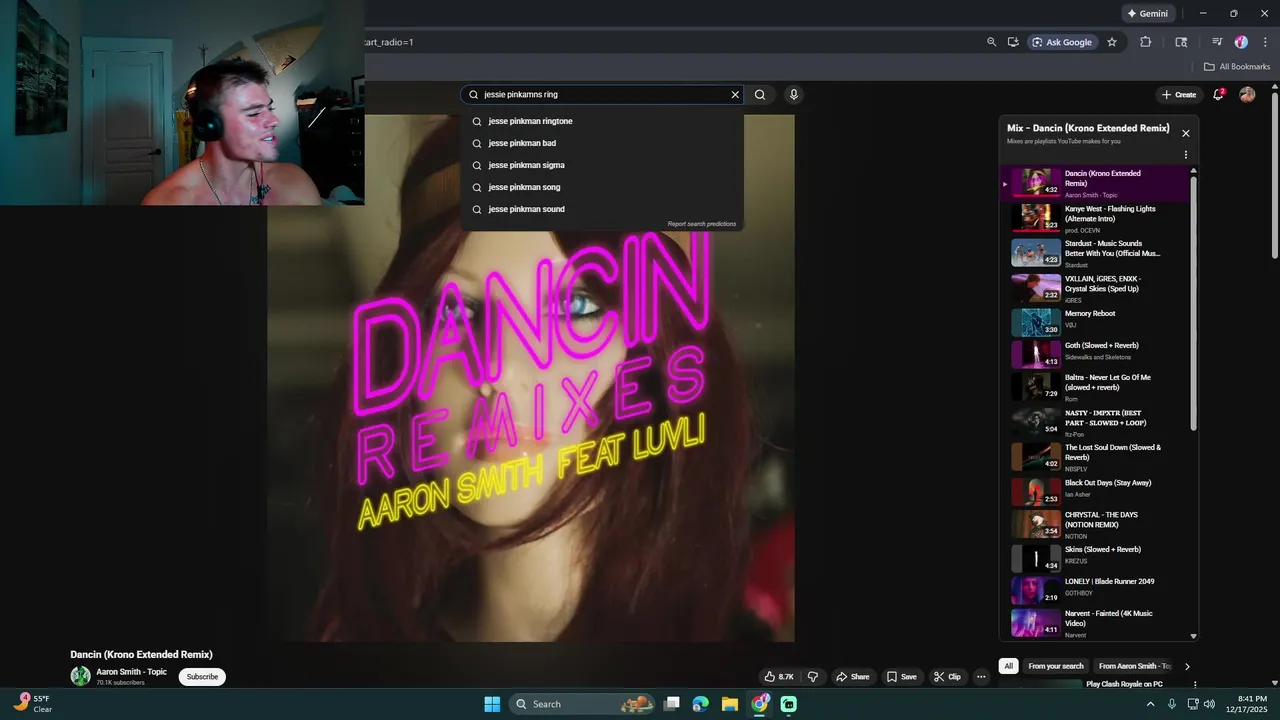Subscribe to Aaron Smith - Topic
The width and height of the screenshot is (1280, 720).
tap(202, 677)
